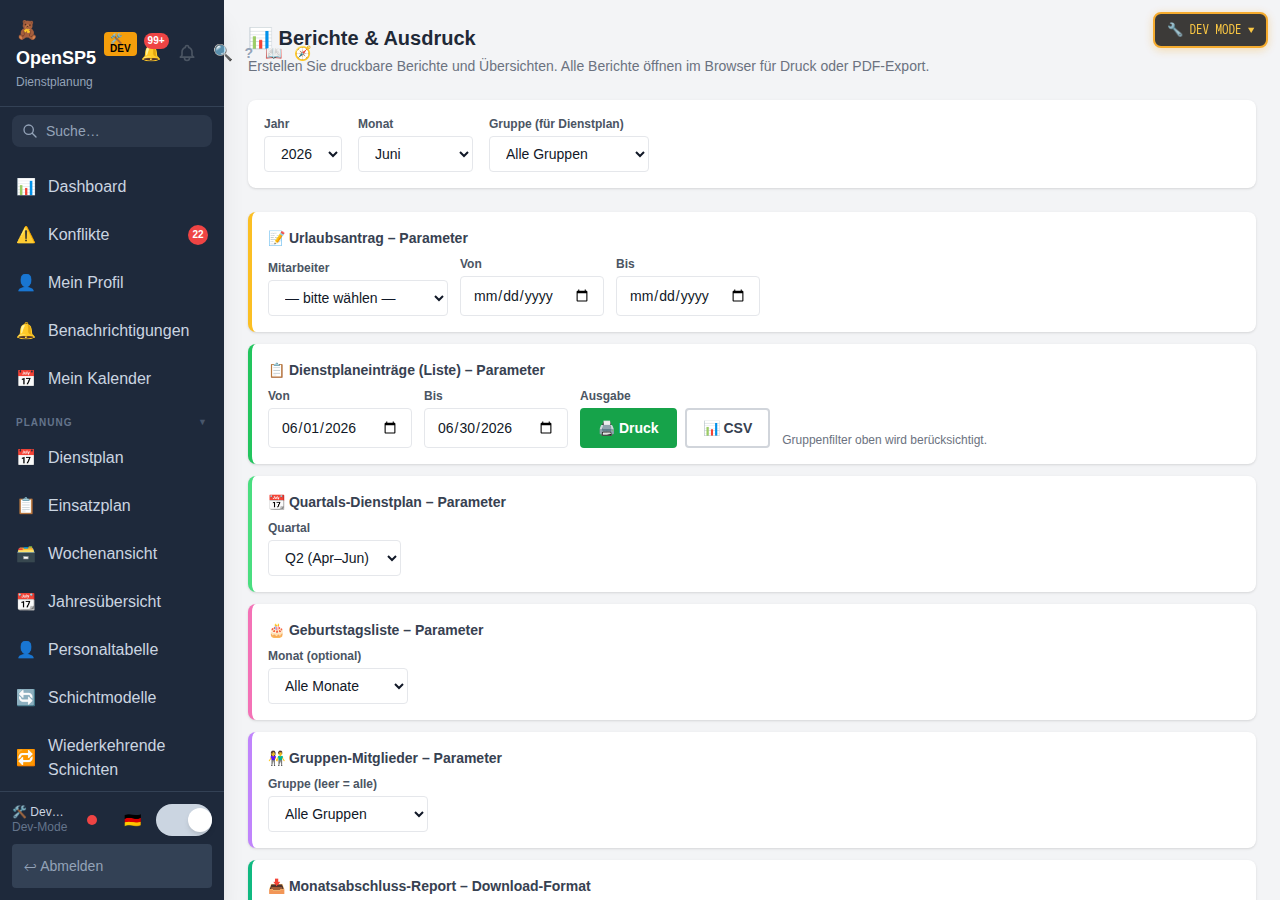Click the 'Gruppenfilter oben wird berücksichtigt.' note
Viewport: 1280px width, 900px height.
(884, 440)
